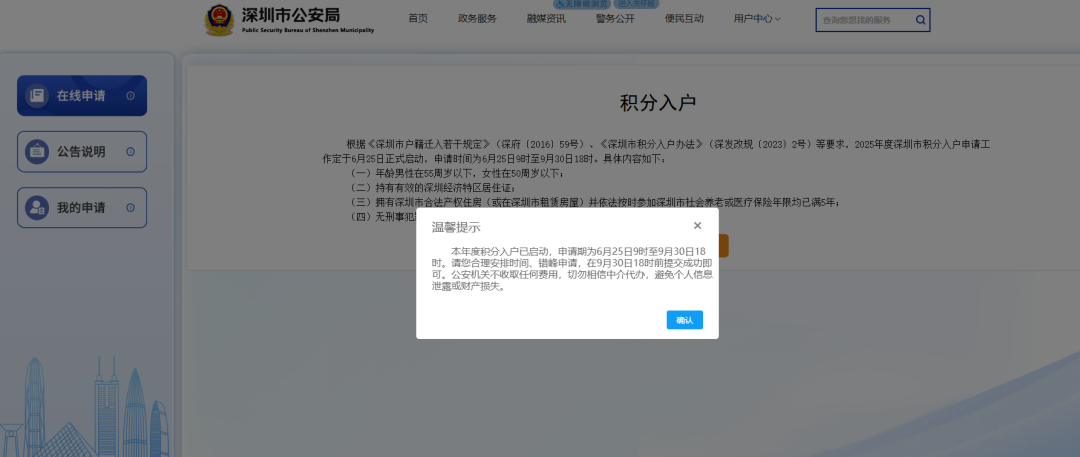Open the 警务公开 navigation item
Image resolution: width=1080 pixels, height=457 pixels.
615,19
